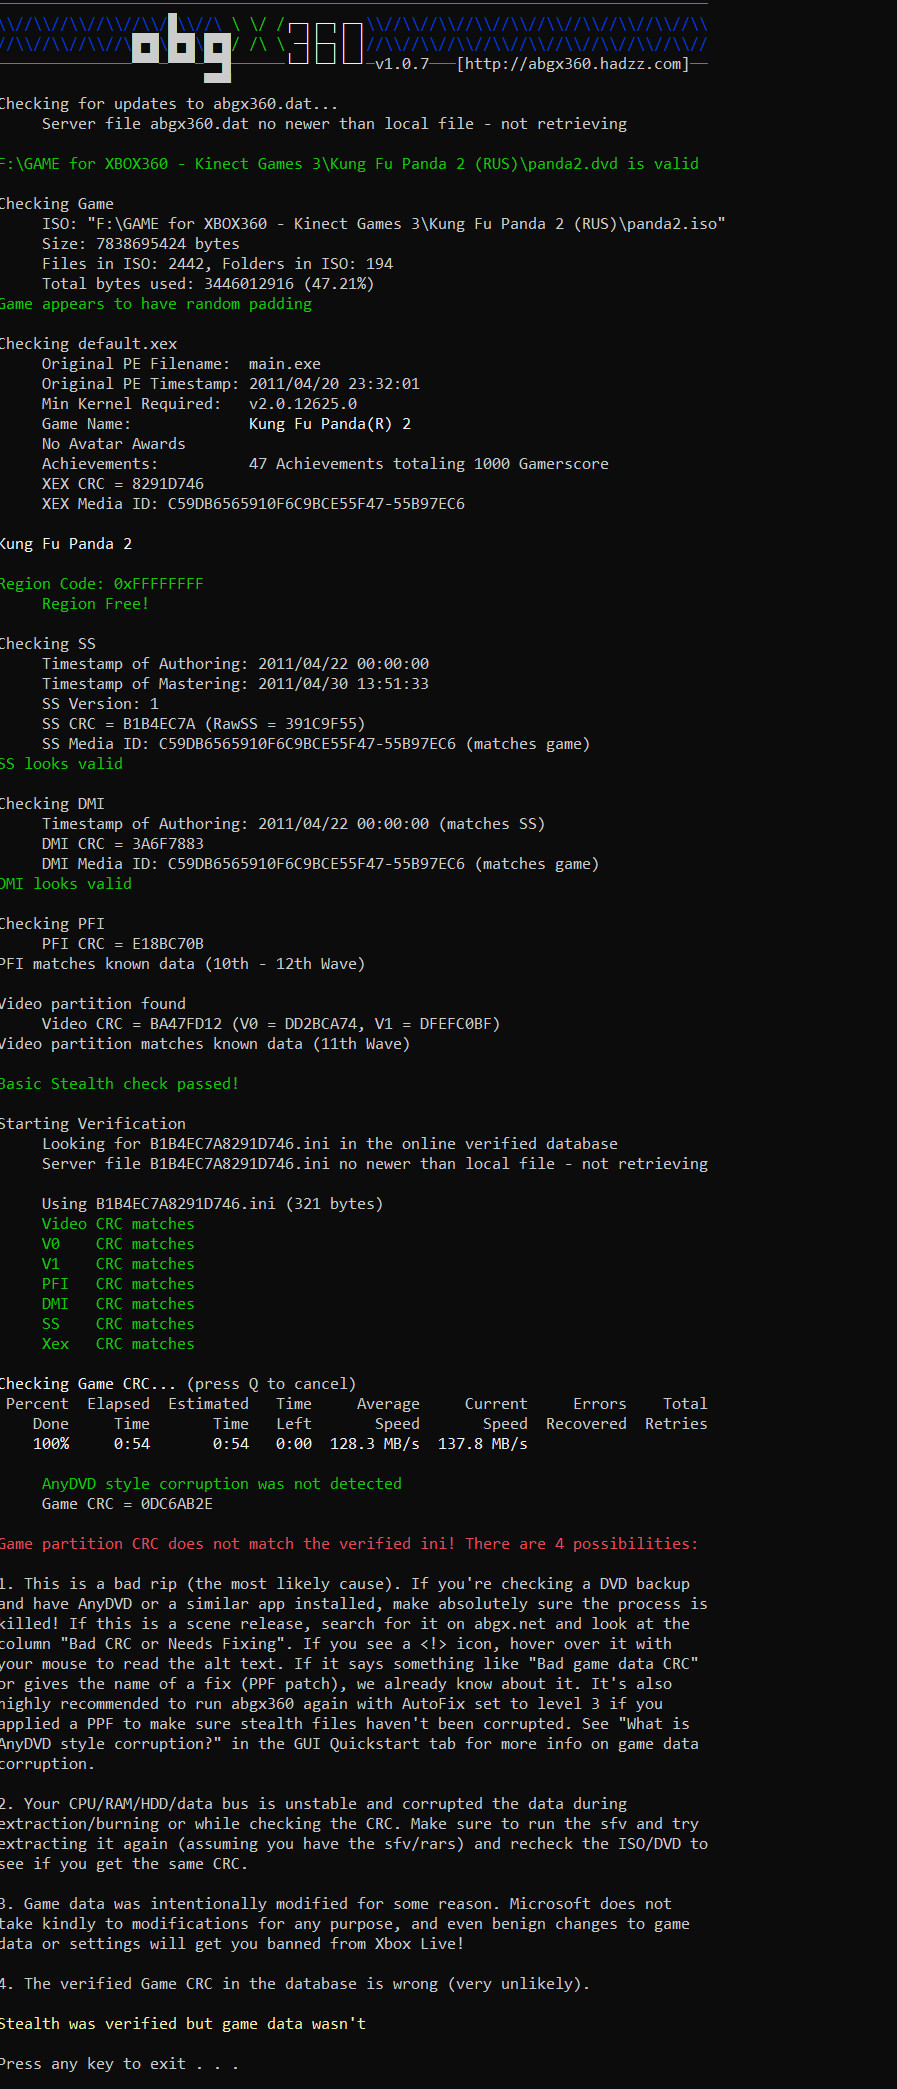Image resolution: width=897 pixels, height=2089 pixels.
Task: Click the 'Starting Verification' heading
Action: pyautogui.click(x=93, y=1124)
